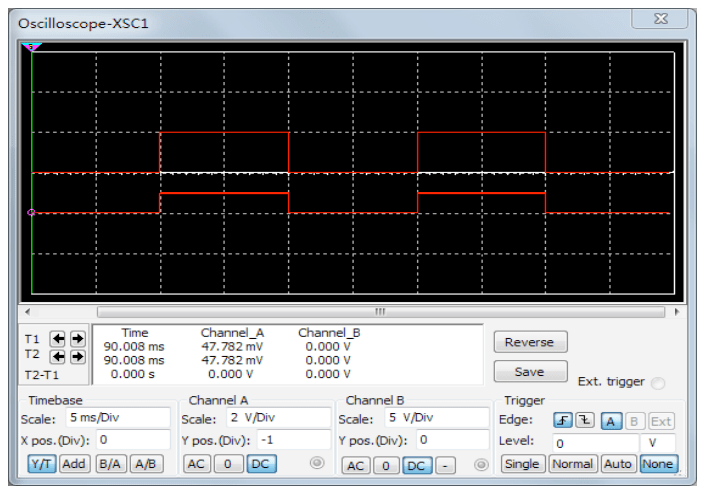Click scrollbar right arrow under the display
The height and width of the screenshot is (494, 704).
[x=677, y=312]
